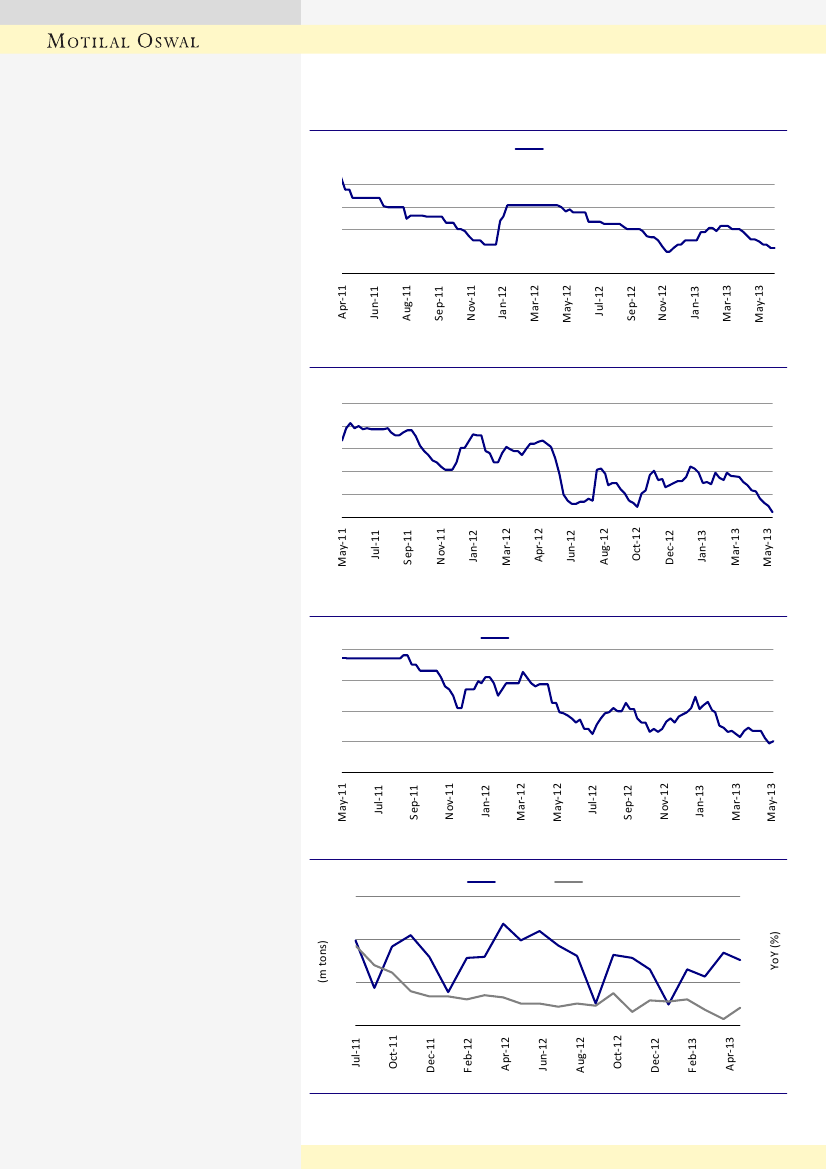Click the Oct-11 label on the bottom chart
Image resolution: width=826 pixels, height=1169 pixels.
pyautogui.click(x=394, y=1054)
